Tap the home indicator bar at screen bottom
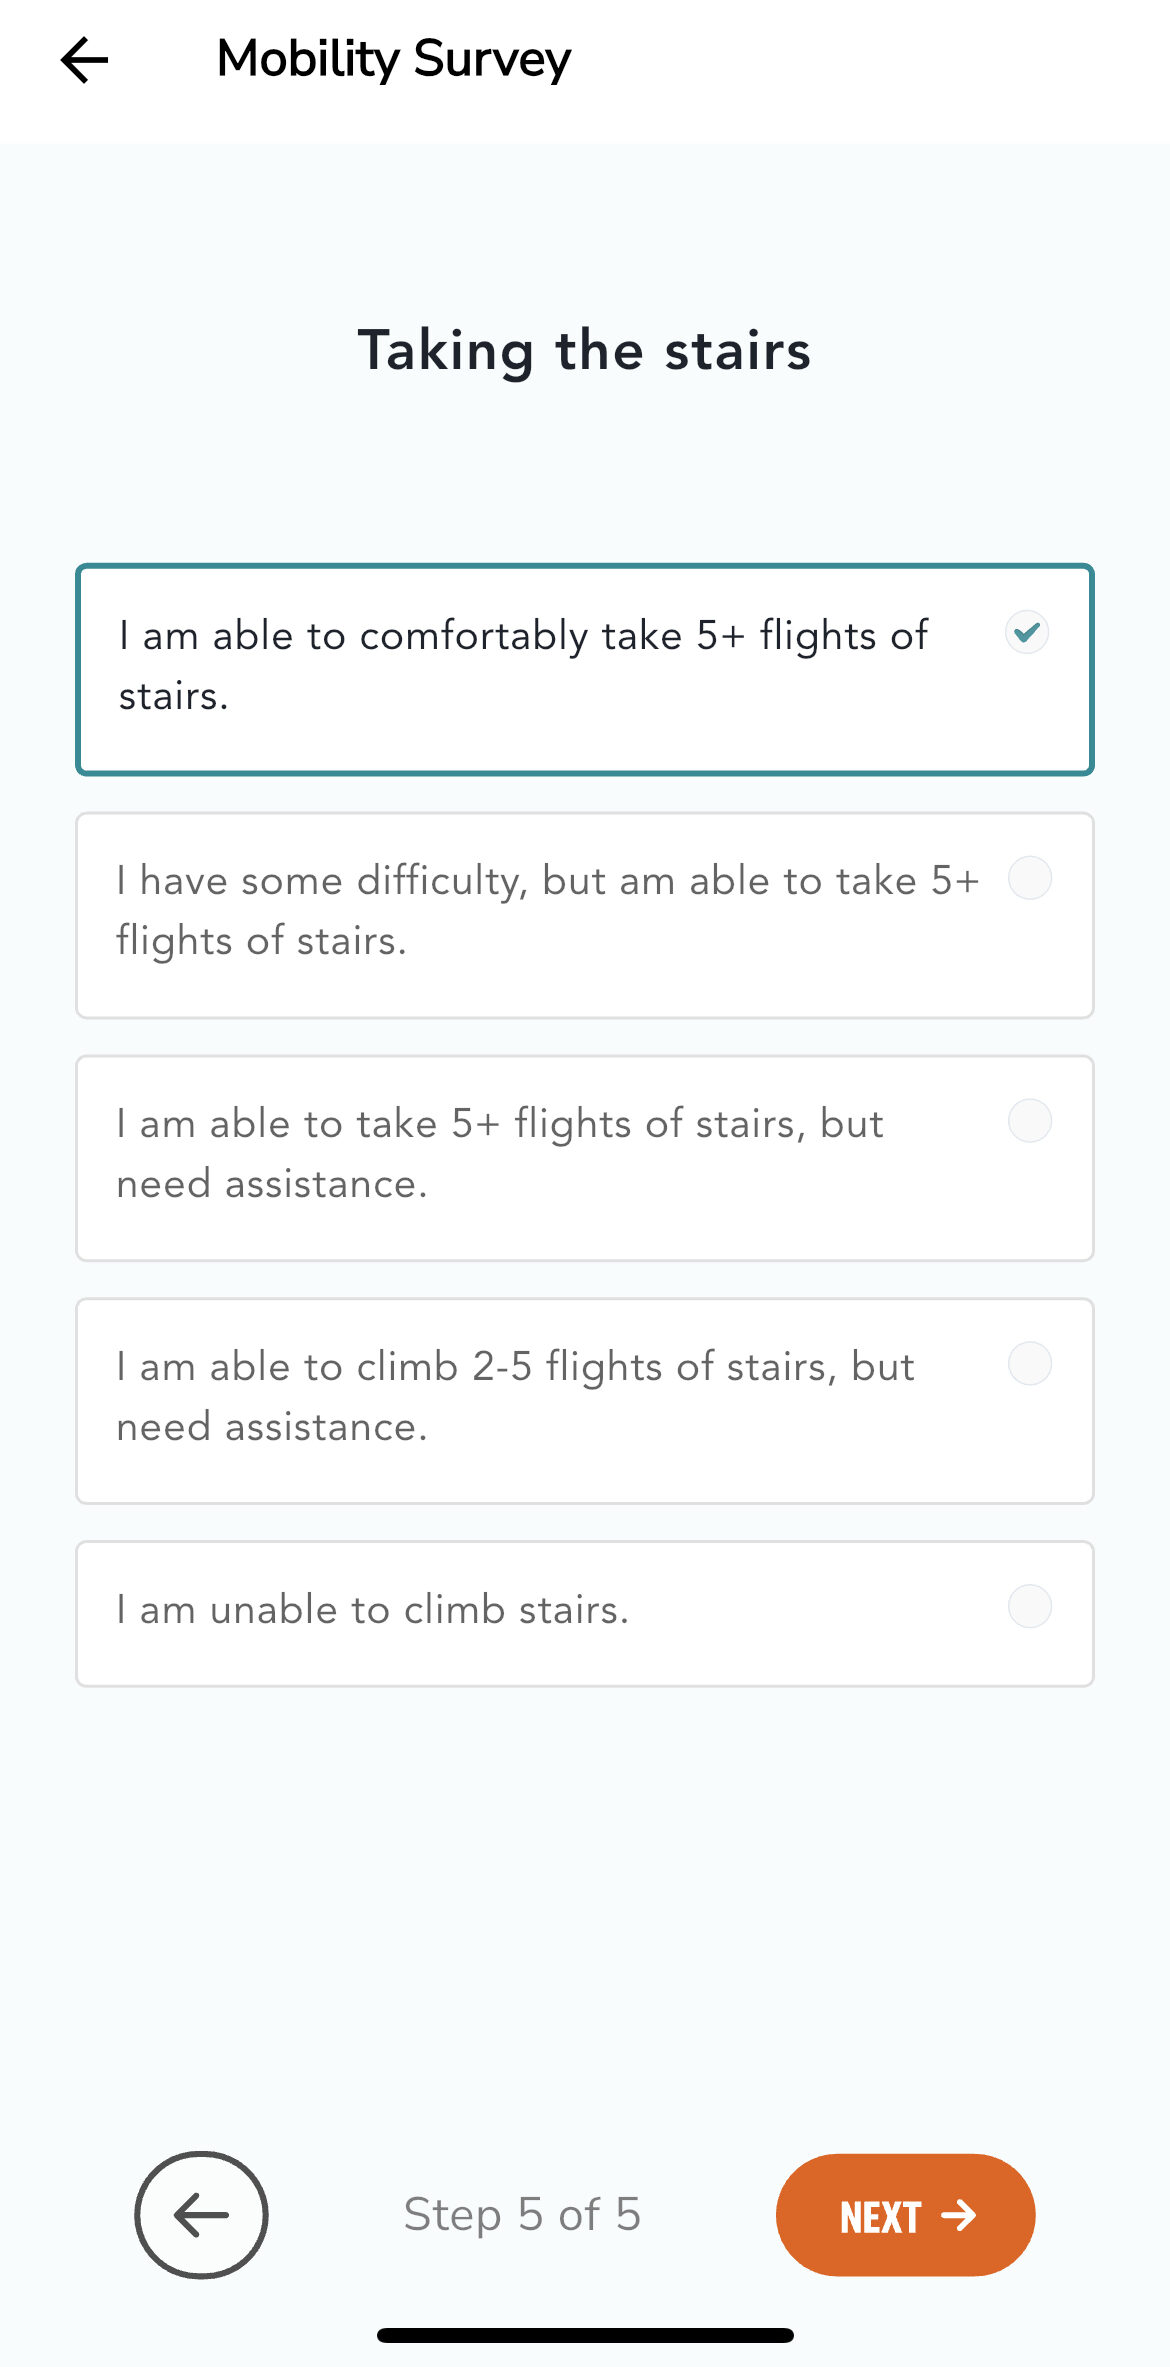Viewport: 1170px width, 2367px height. pyautogui.click(x=585, y=2335)
